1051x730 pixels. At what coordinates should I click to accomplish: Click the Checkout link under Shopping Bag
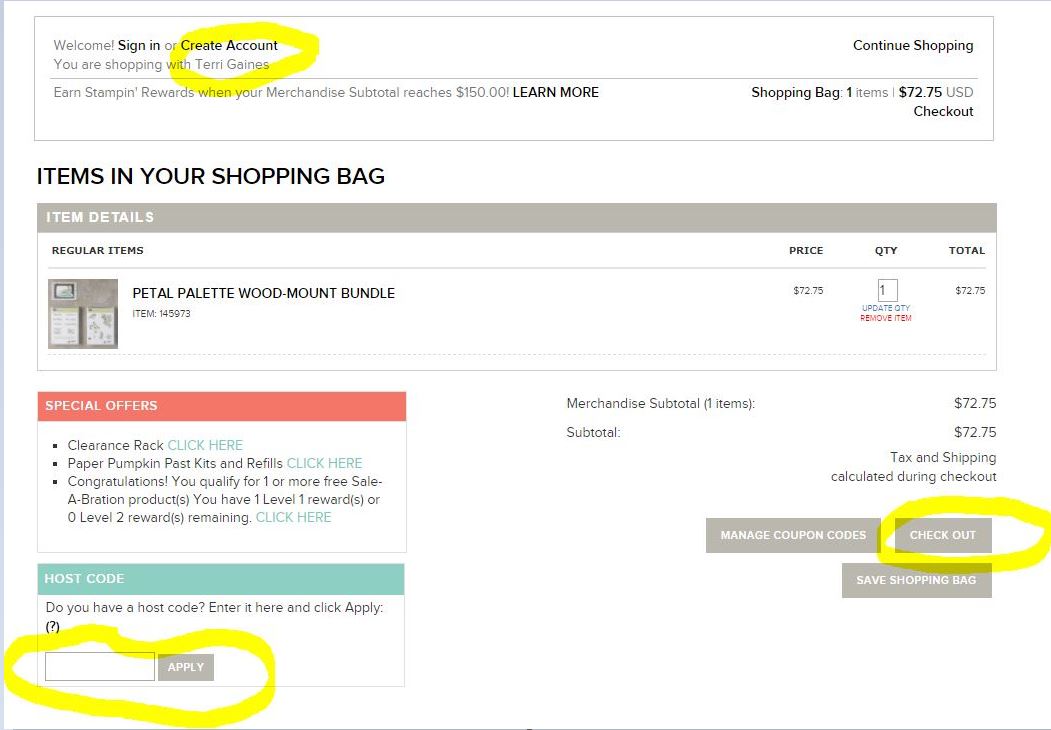pos(942,111)
